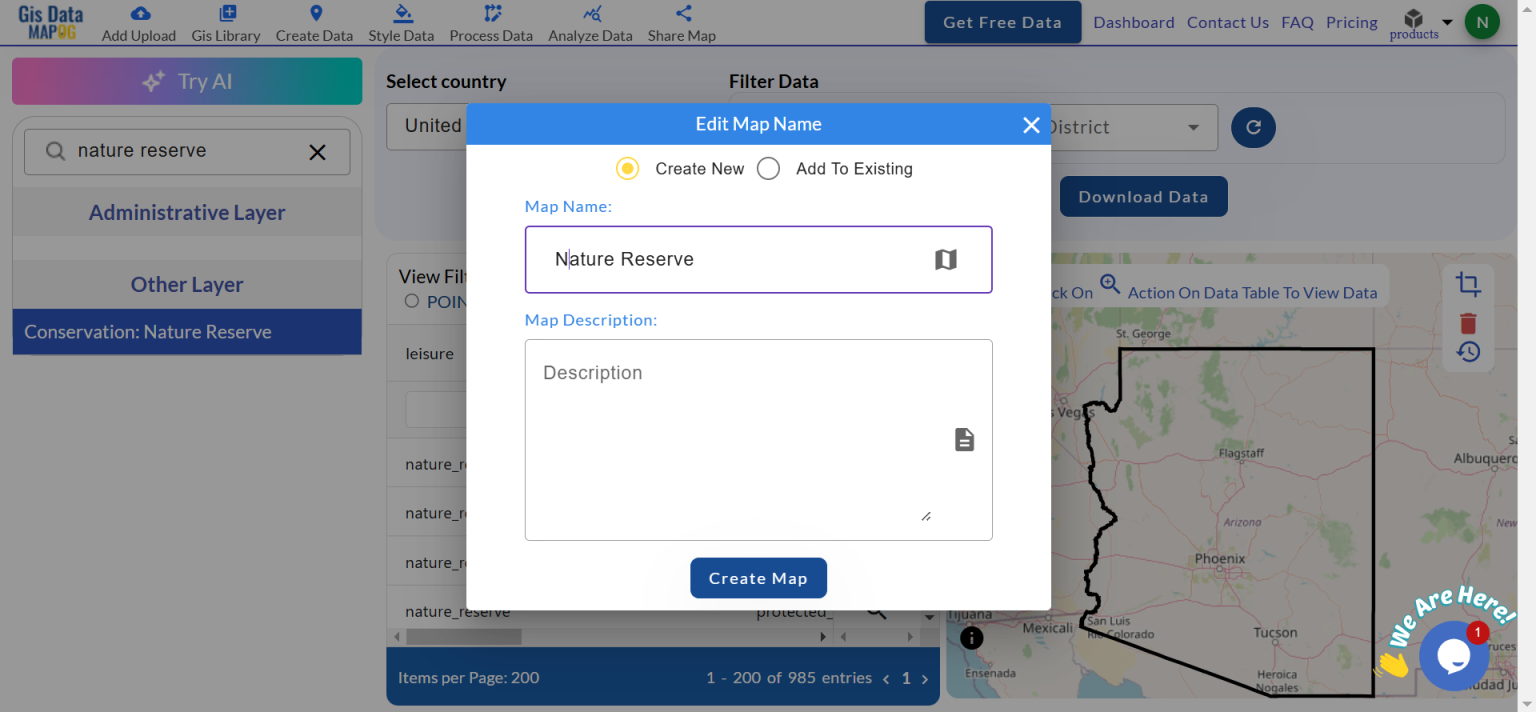Select the Create Data tool
Screen dimensions: 1536x712
point(314,22)
